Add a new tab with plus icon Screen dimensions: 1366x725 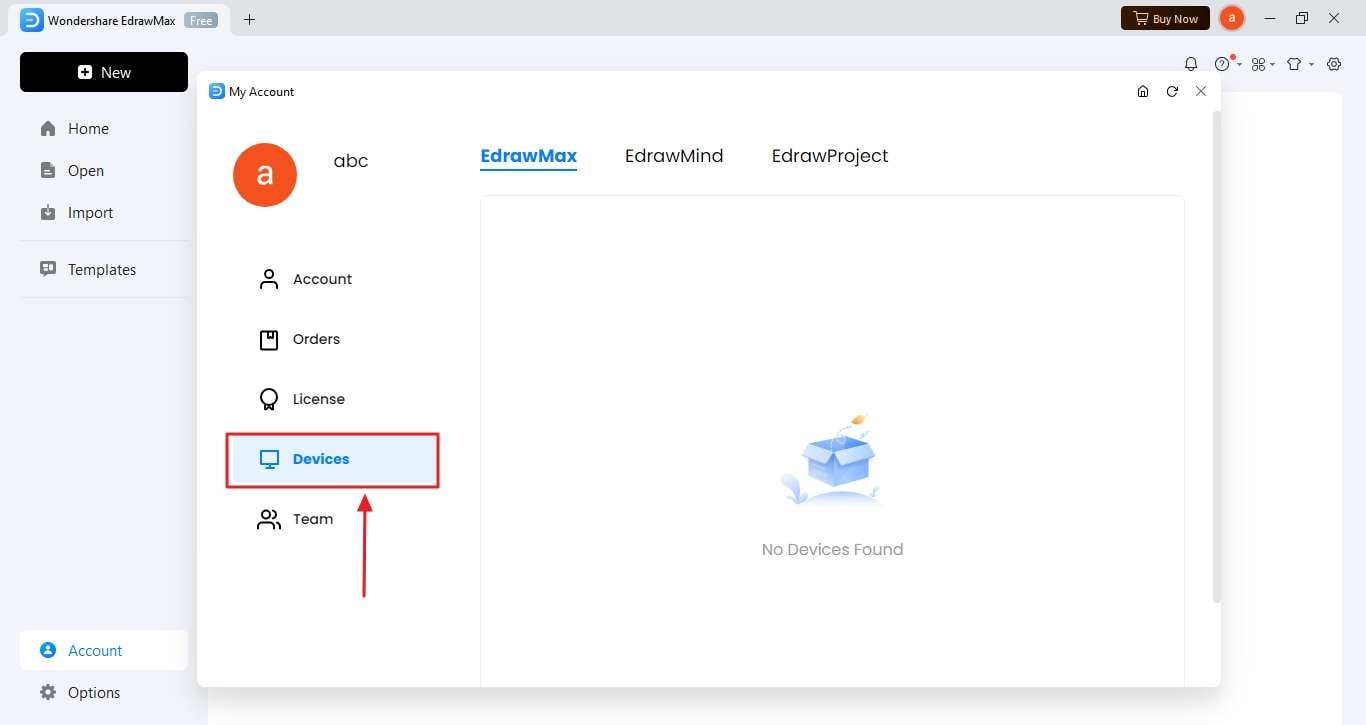click(x=249, y=19)
